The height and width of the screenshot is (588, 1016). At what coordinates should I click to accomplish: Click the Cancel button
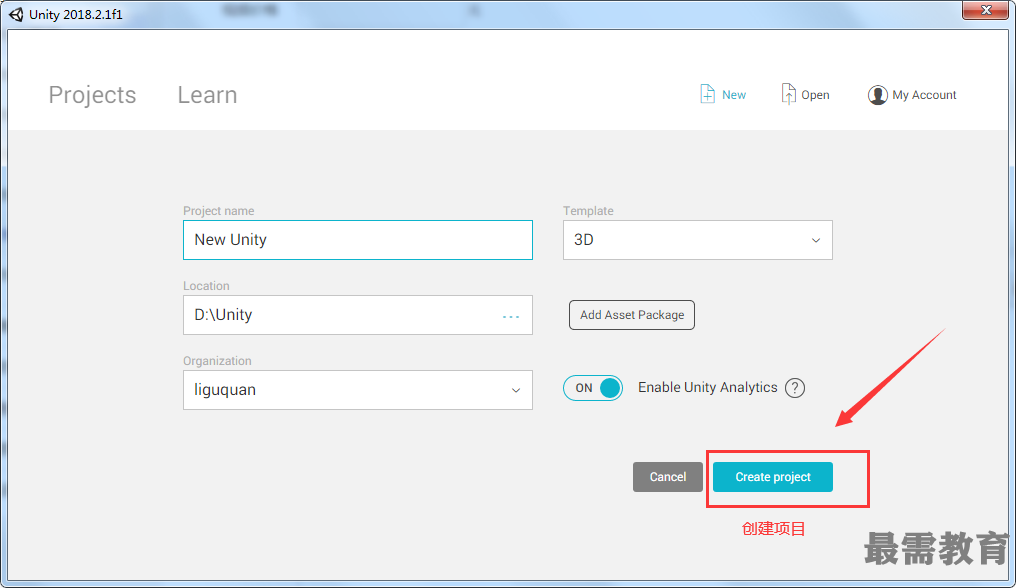(x=667, y=476)
